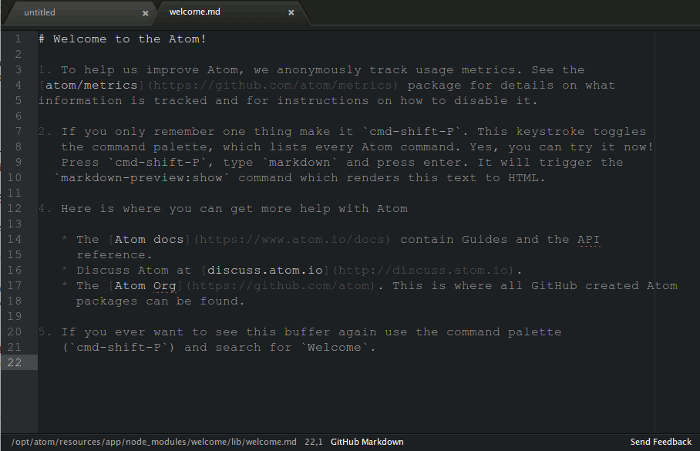Click the atom/metrics link text
Viewport: 700px width, 451px height.
(92, 85)
